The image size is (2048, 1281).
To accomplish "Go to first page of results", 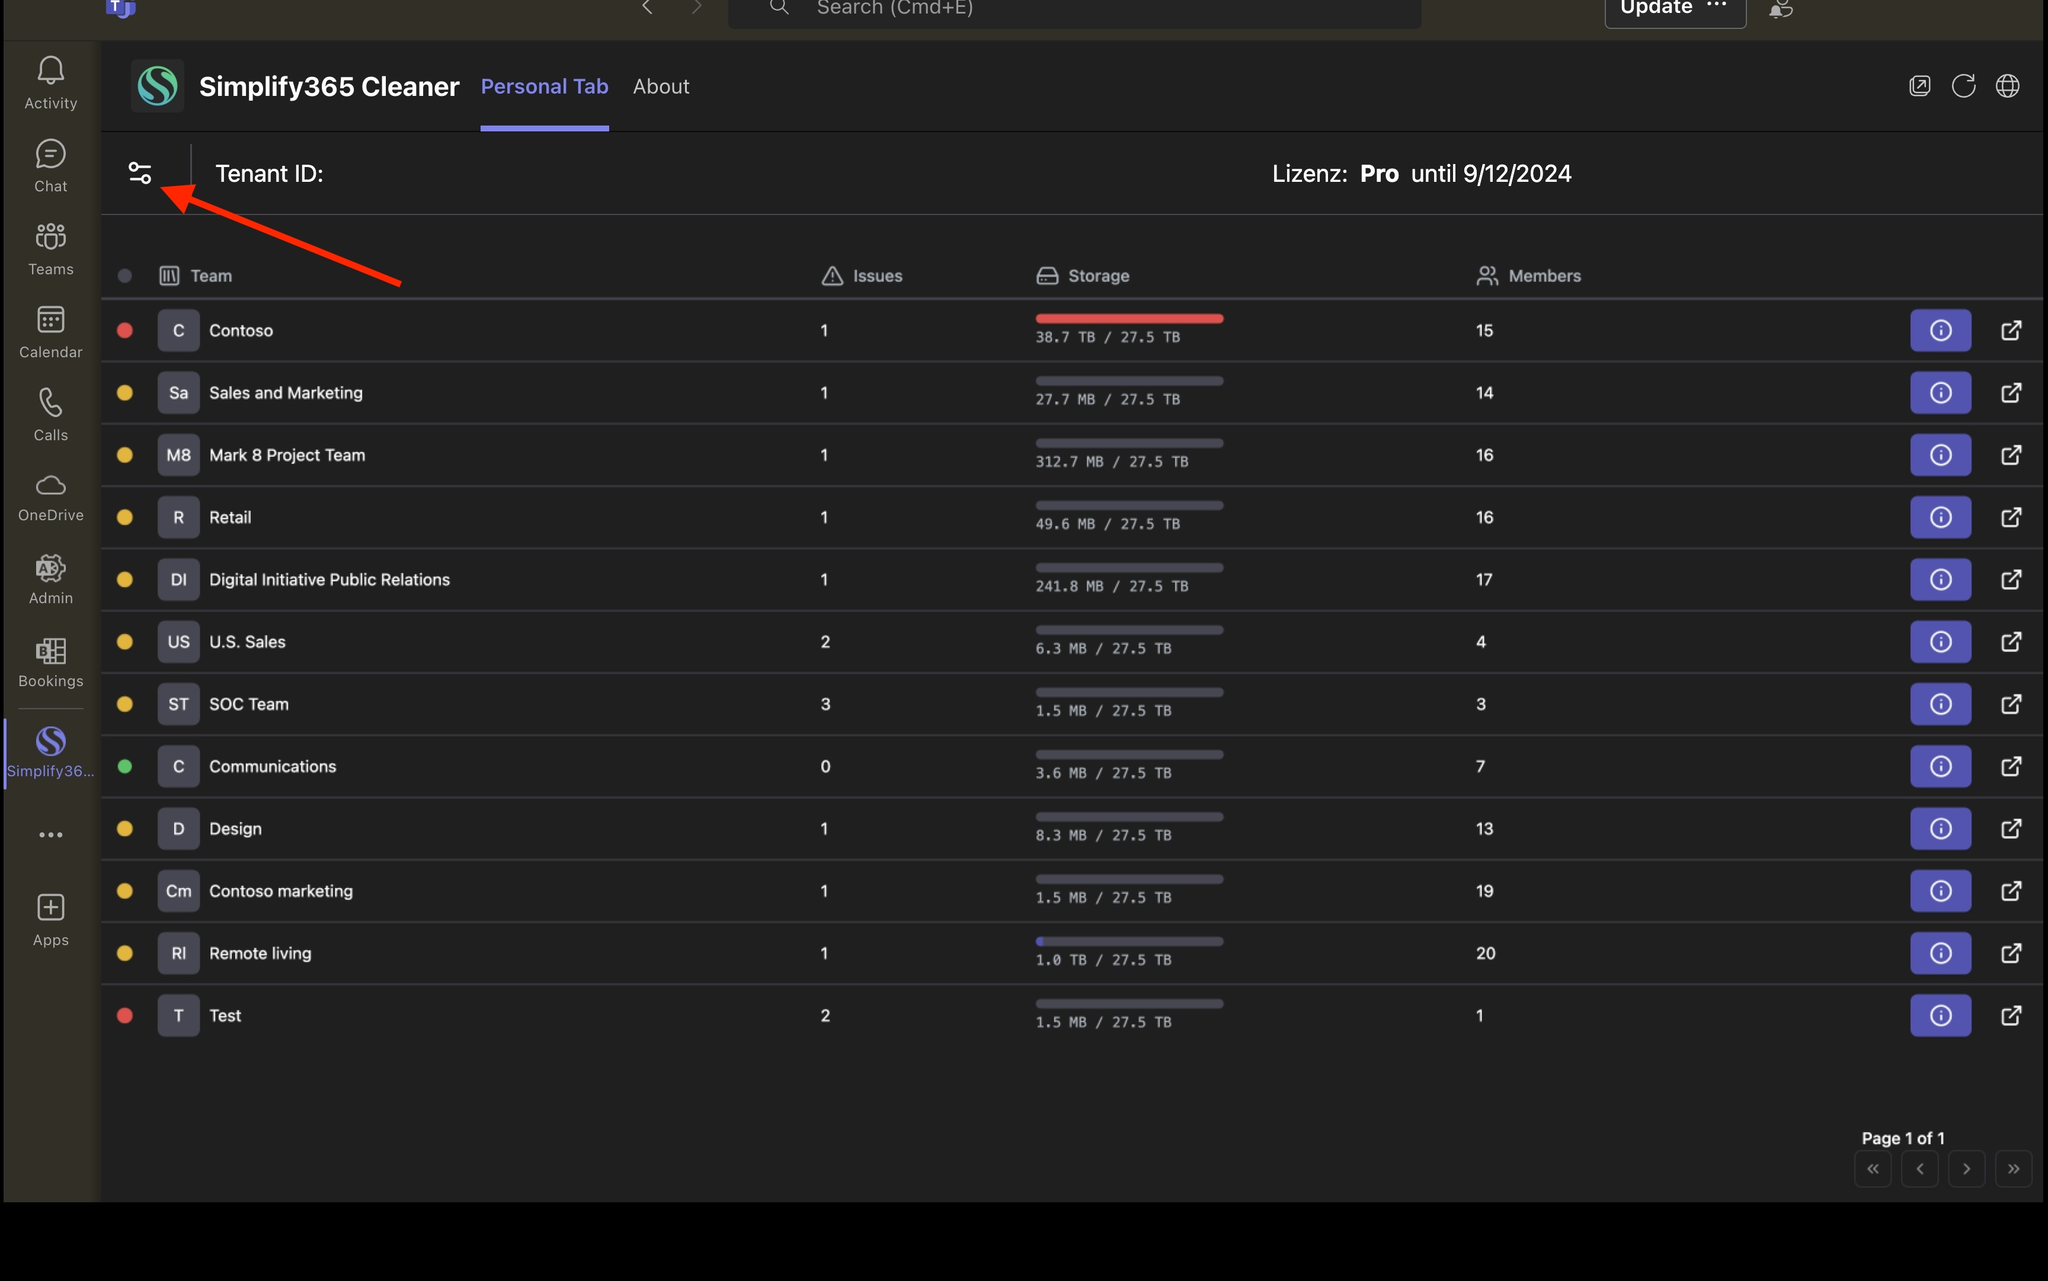I will 1873,1168.
